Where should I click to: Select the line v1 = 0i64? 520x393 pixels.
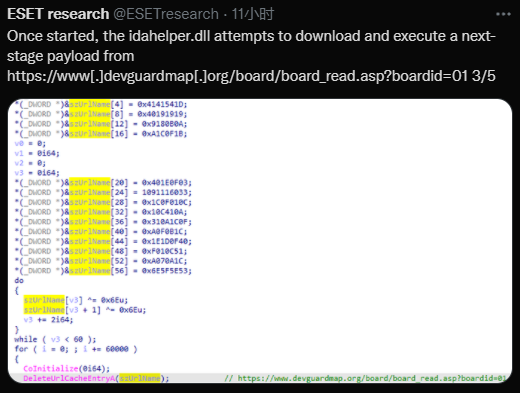tap(37, 153)
